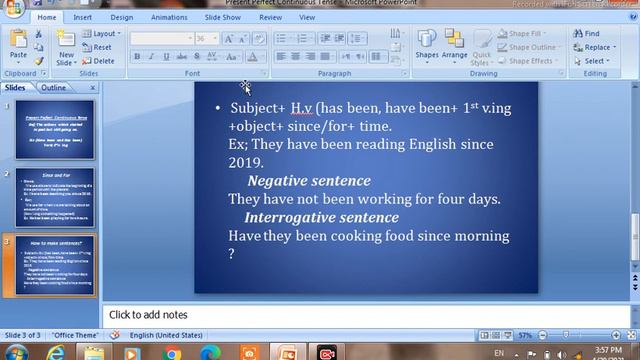Click zoom out minus button
The width and height of the screenshot is (640, 360).
542,335
